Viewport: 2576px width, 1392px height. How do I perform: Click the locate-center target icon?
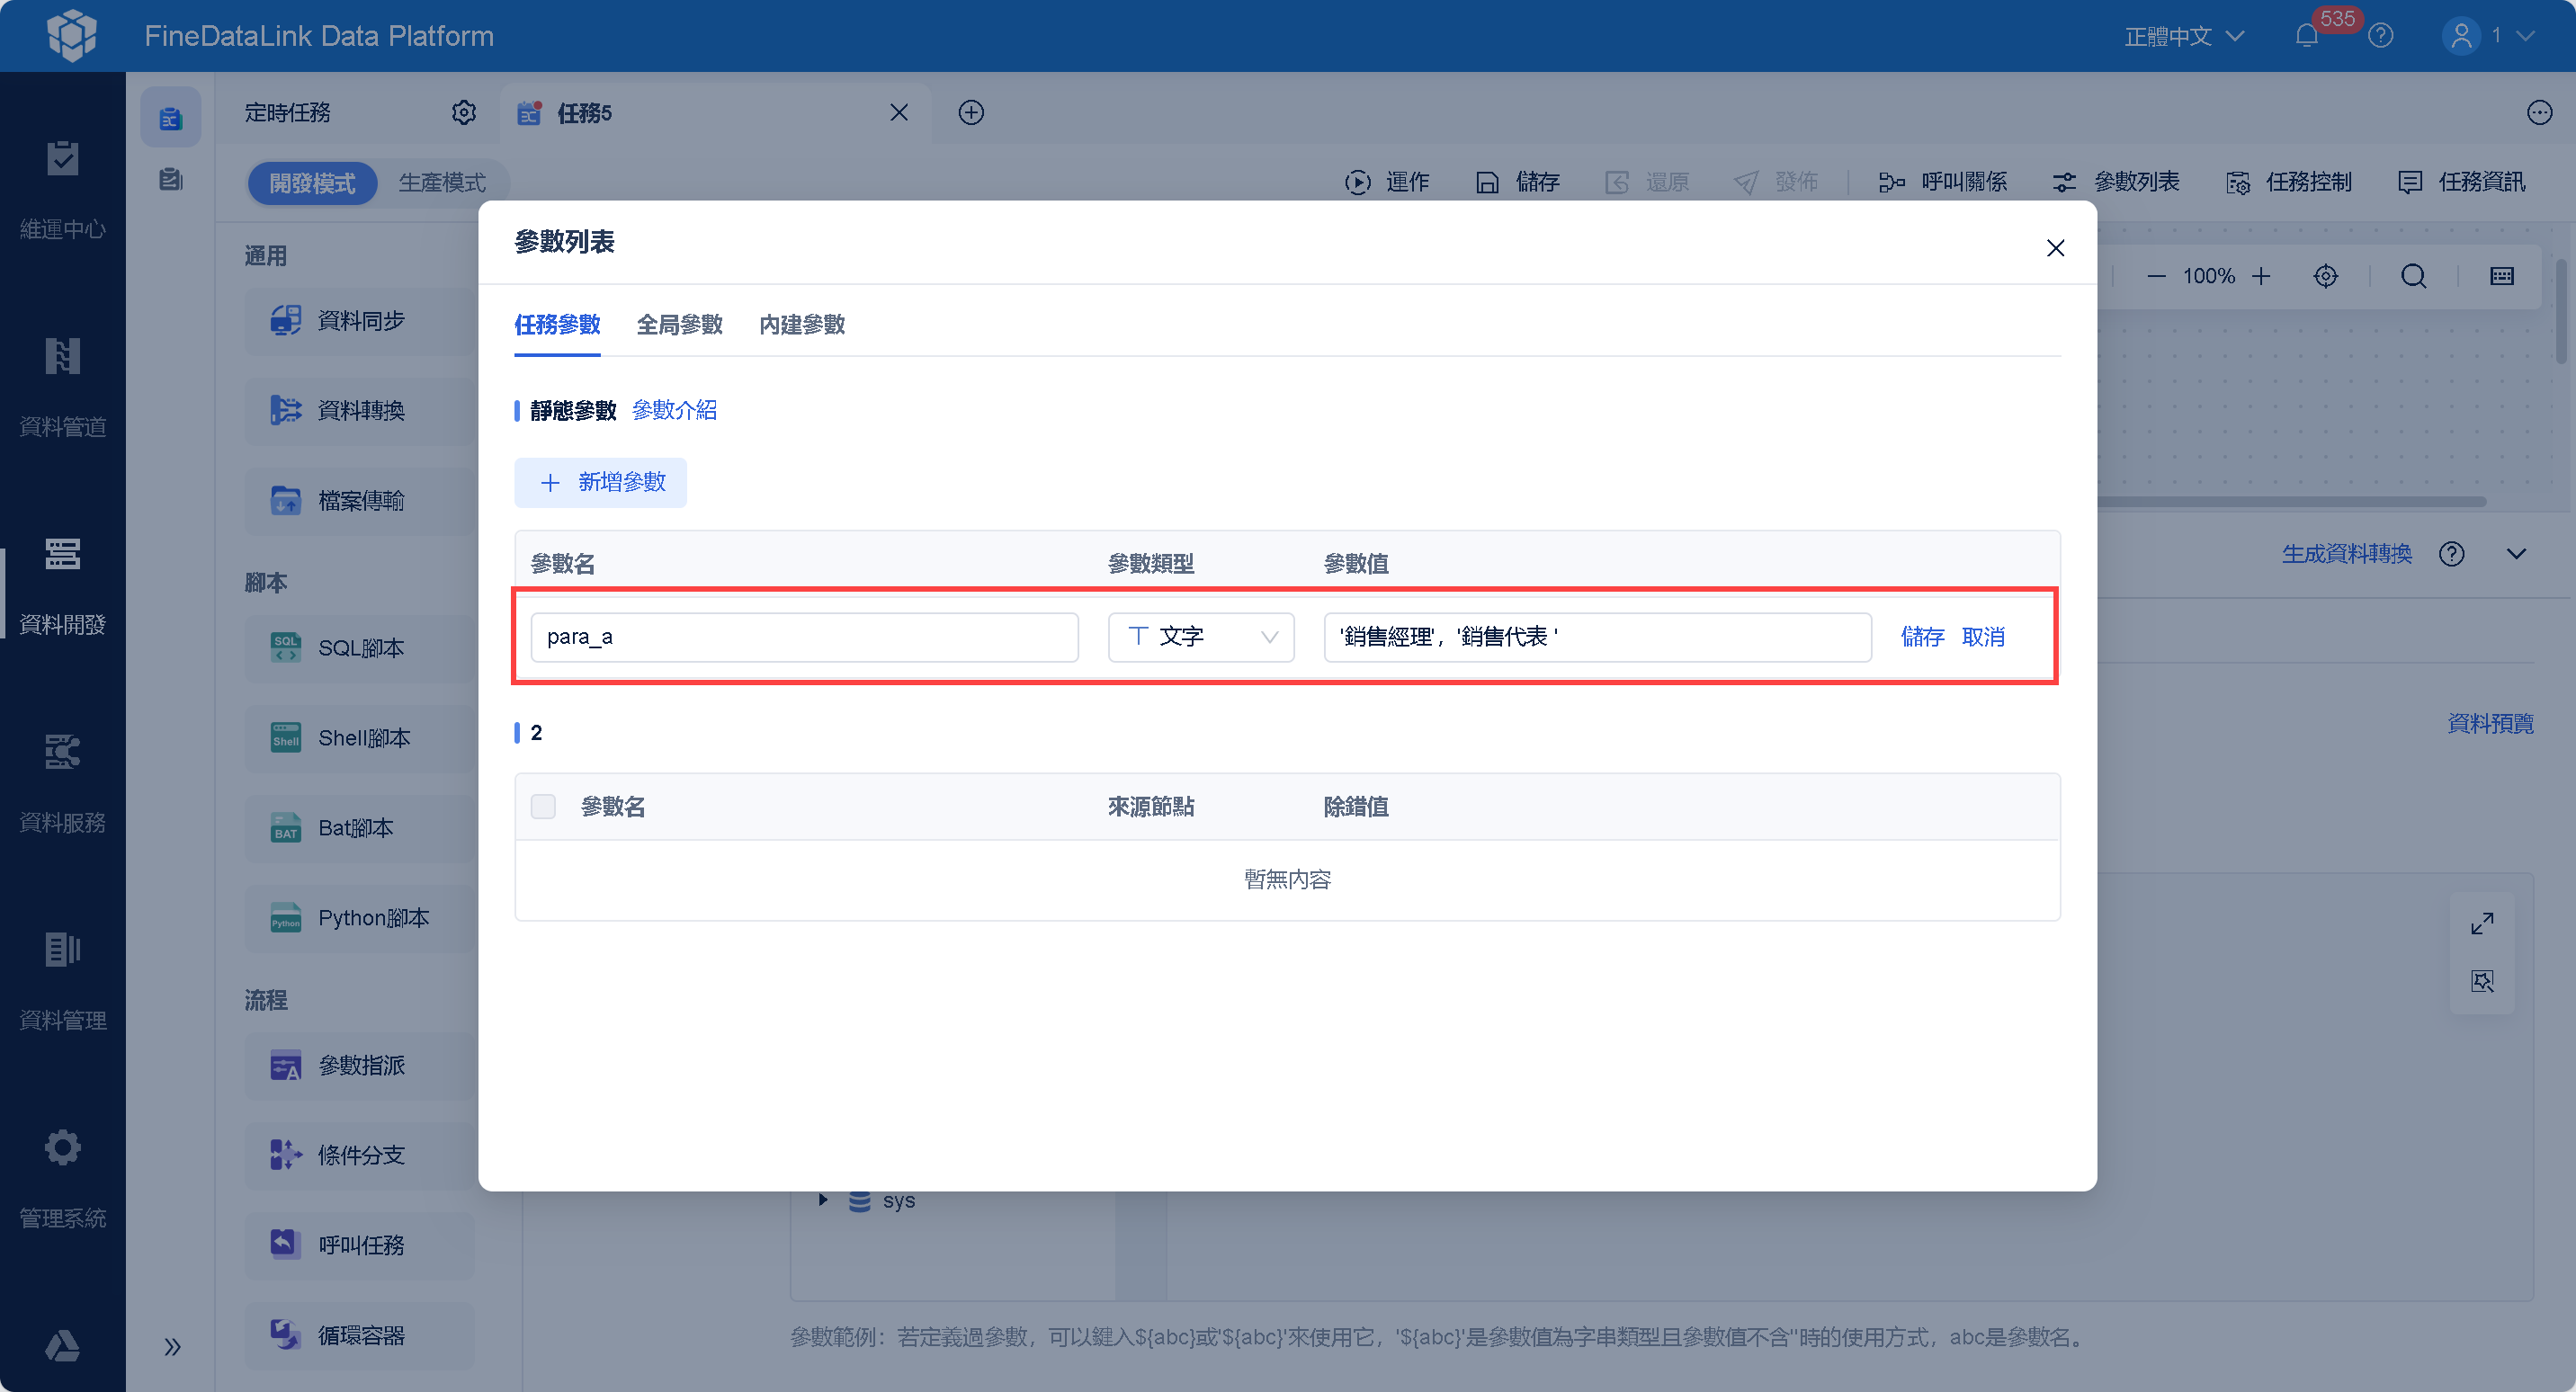(x=2325, y=276)
